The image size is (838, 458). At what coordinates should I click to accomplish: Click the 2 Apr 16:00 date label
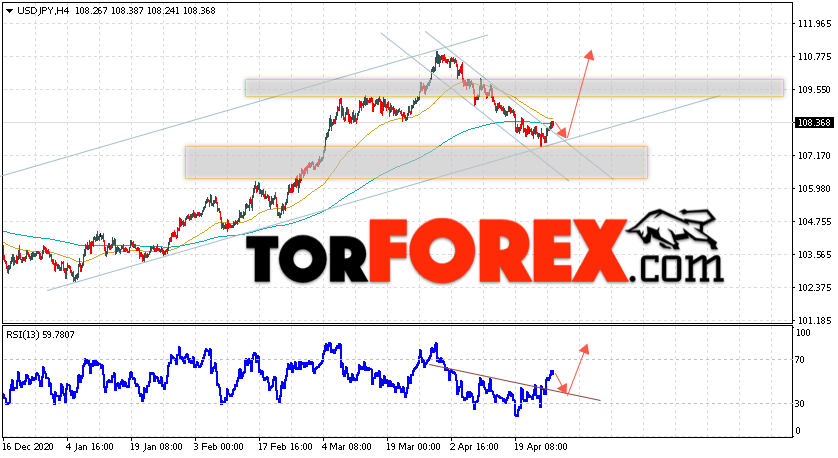point(475,446)
